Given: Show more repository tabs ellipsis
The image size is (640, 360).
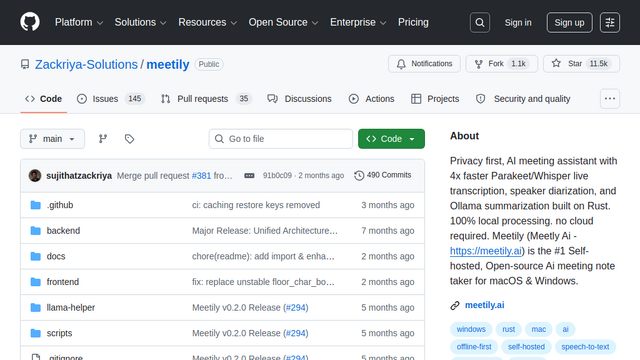Looking at the screenshot, I should [610, 99].
